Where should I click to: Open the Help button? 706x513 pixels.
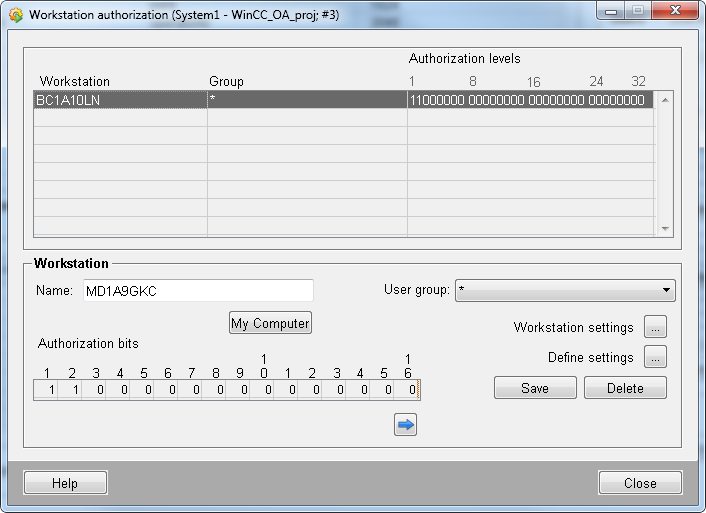click(x=65, y=483)
